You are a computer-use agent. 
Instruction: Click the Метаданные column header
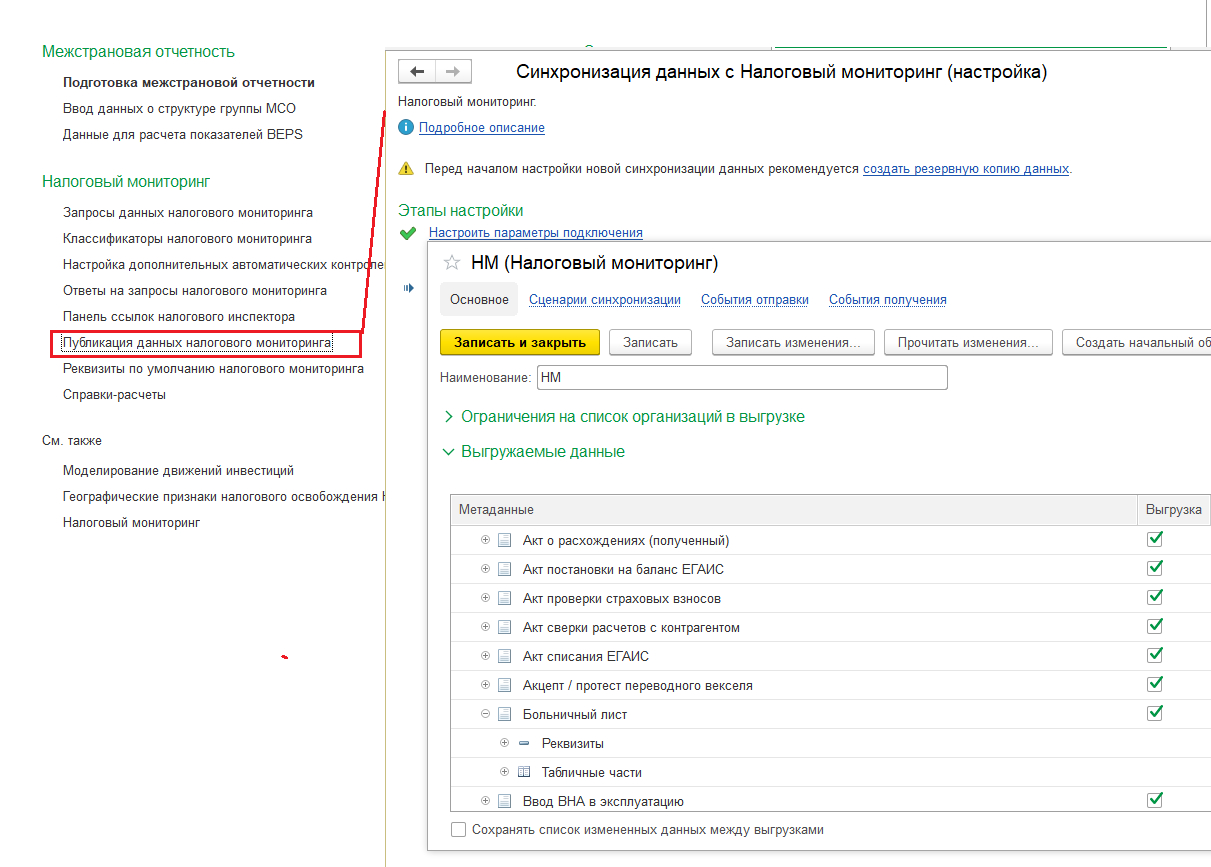click(x=795, y=509)
